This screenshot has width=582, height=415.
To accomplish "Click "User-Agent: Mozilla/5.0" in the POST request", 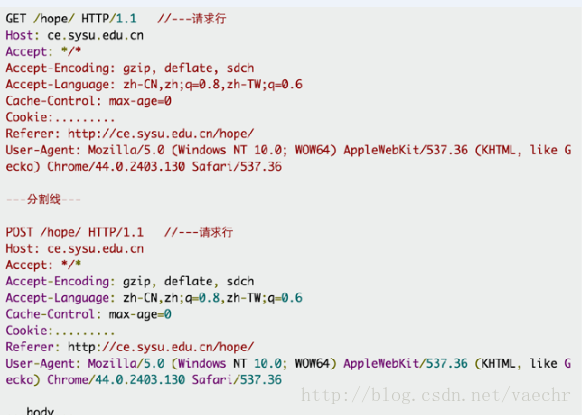I will (x=85, y=363).
